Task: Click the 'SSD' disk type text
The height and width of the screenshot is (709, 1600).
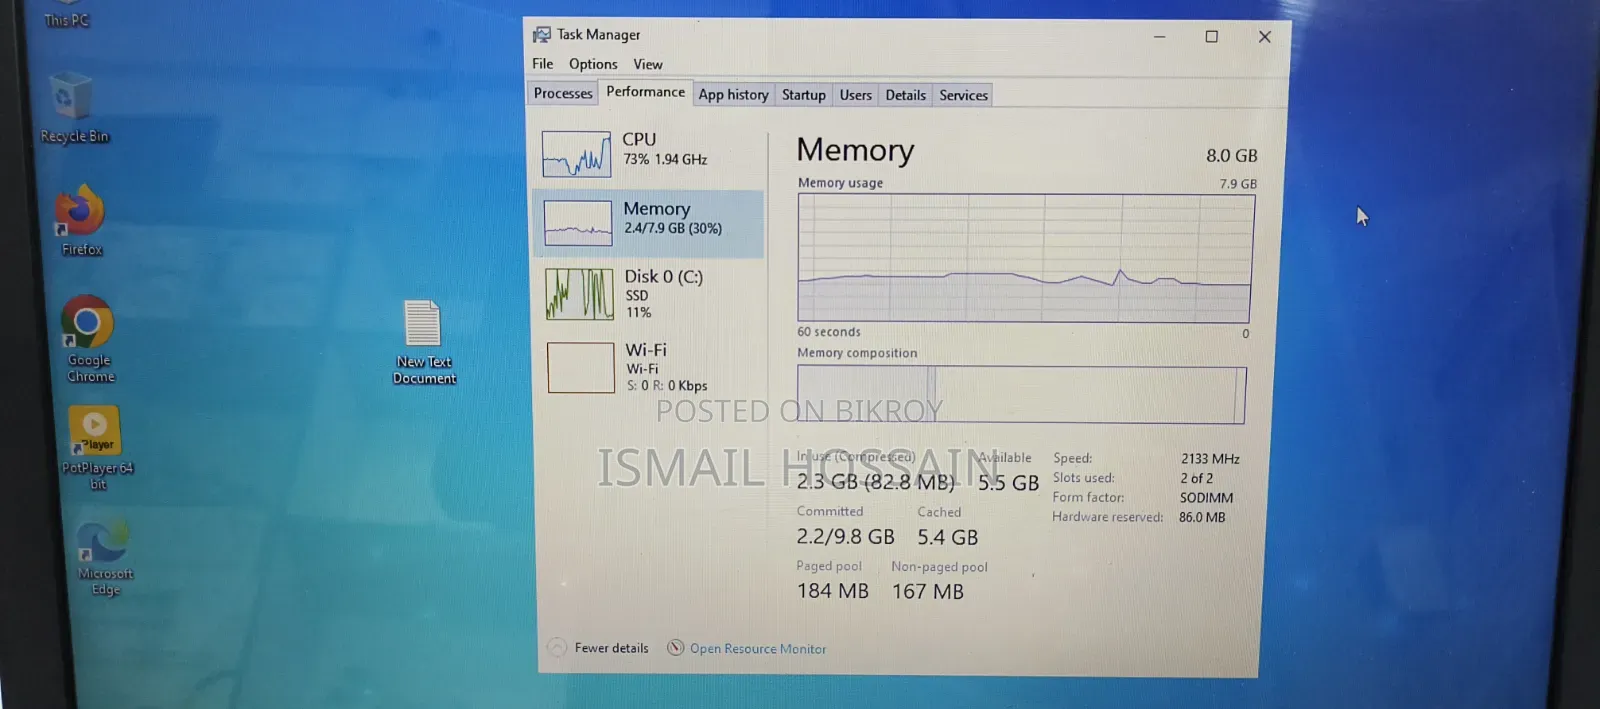Action: click(637, 296)
